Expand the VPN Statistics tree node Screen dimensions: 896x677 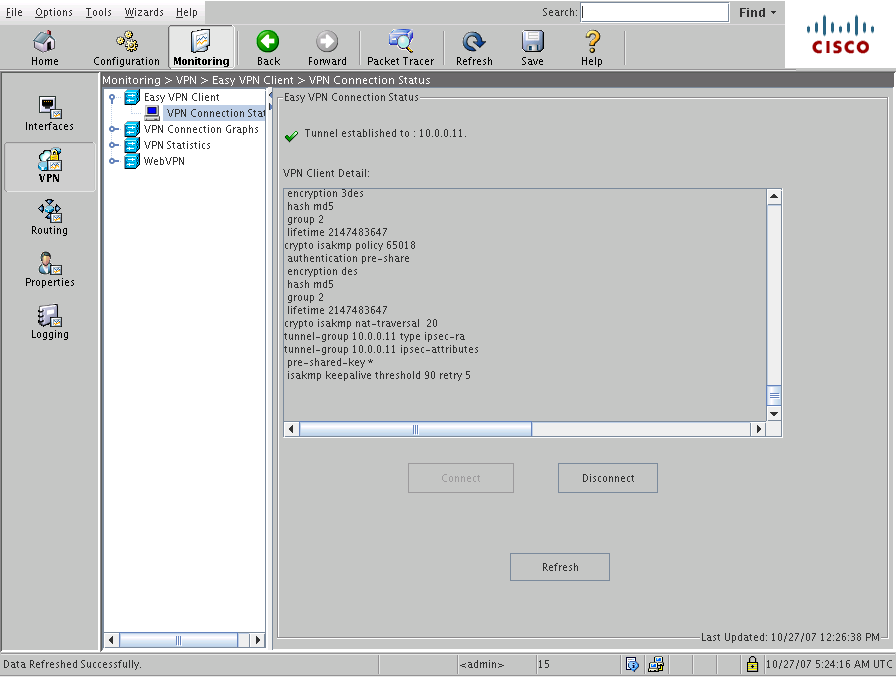(x=113, y=145)
